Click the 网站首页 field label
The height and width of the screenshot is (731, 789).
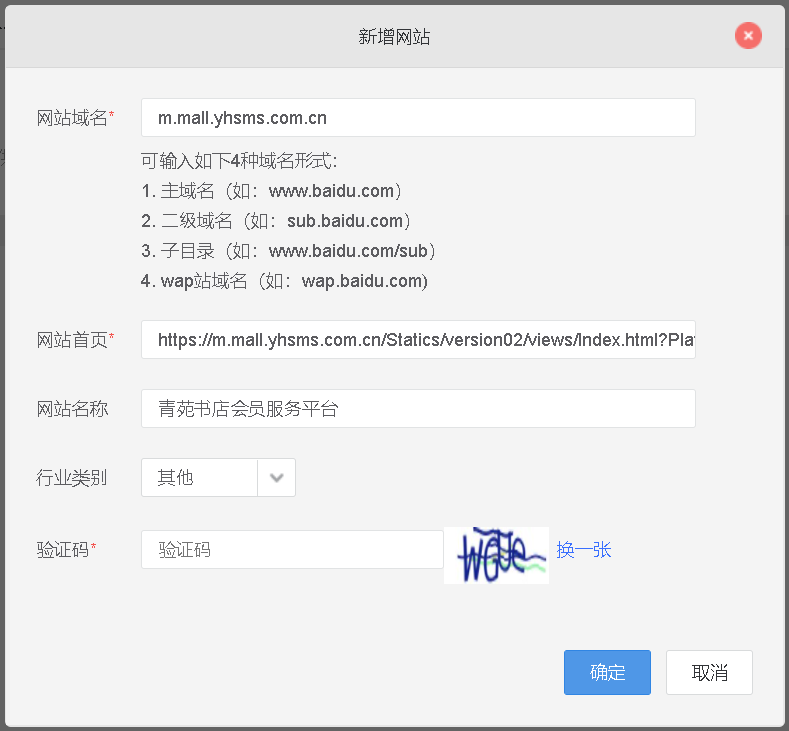coord(72,340)
